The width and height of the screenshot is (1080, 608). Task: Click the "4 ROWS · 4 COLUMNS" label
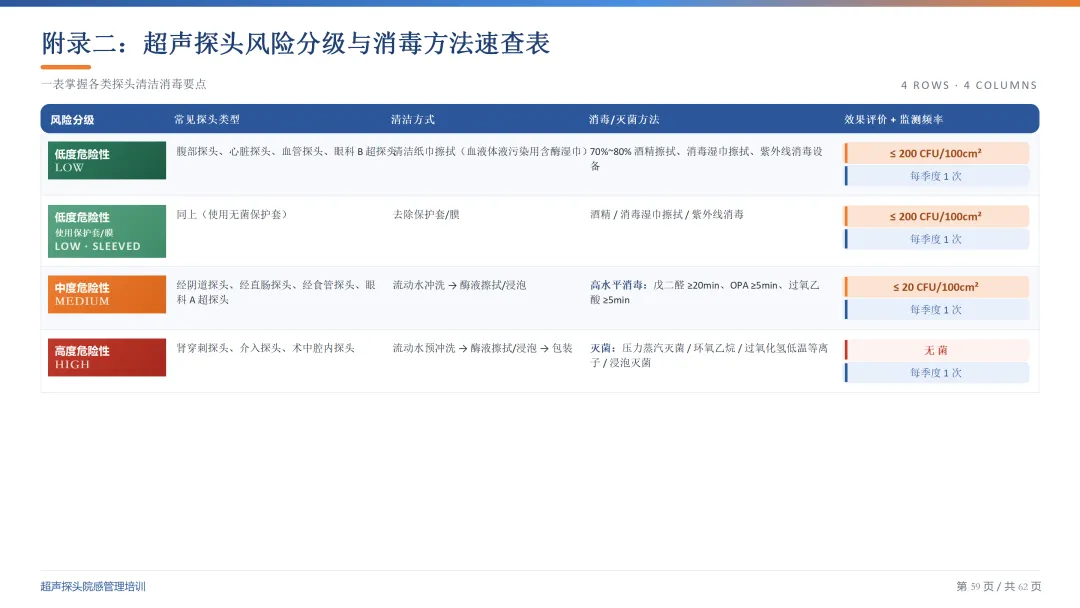click(968, 85)
